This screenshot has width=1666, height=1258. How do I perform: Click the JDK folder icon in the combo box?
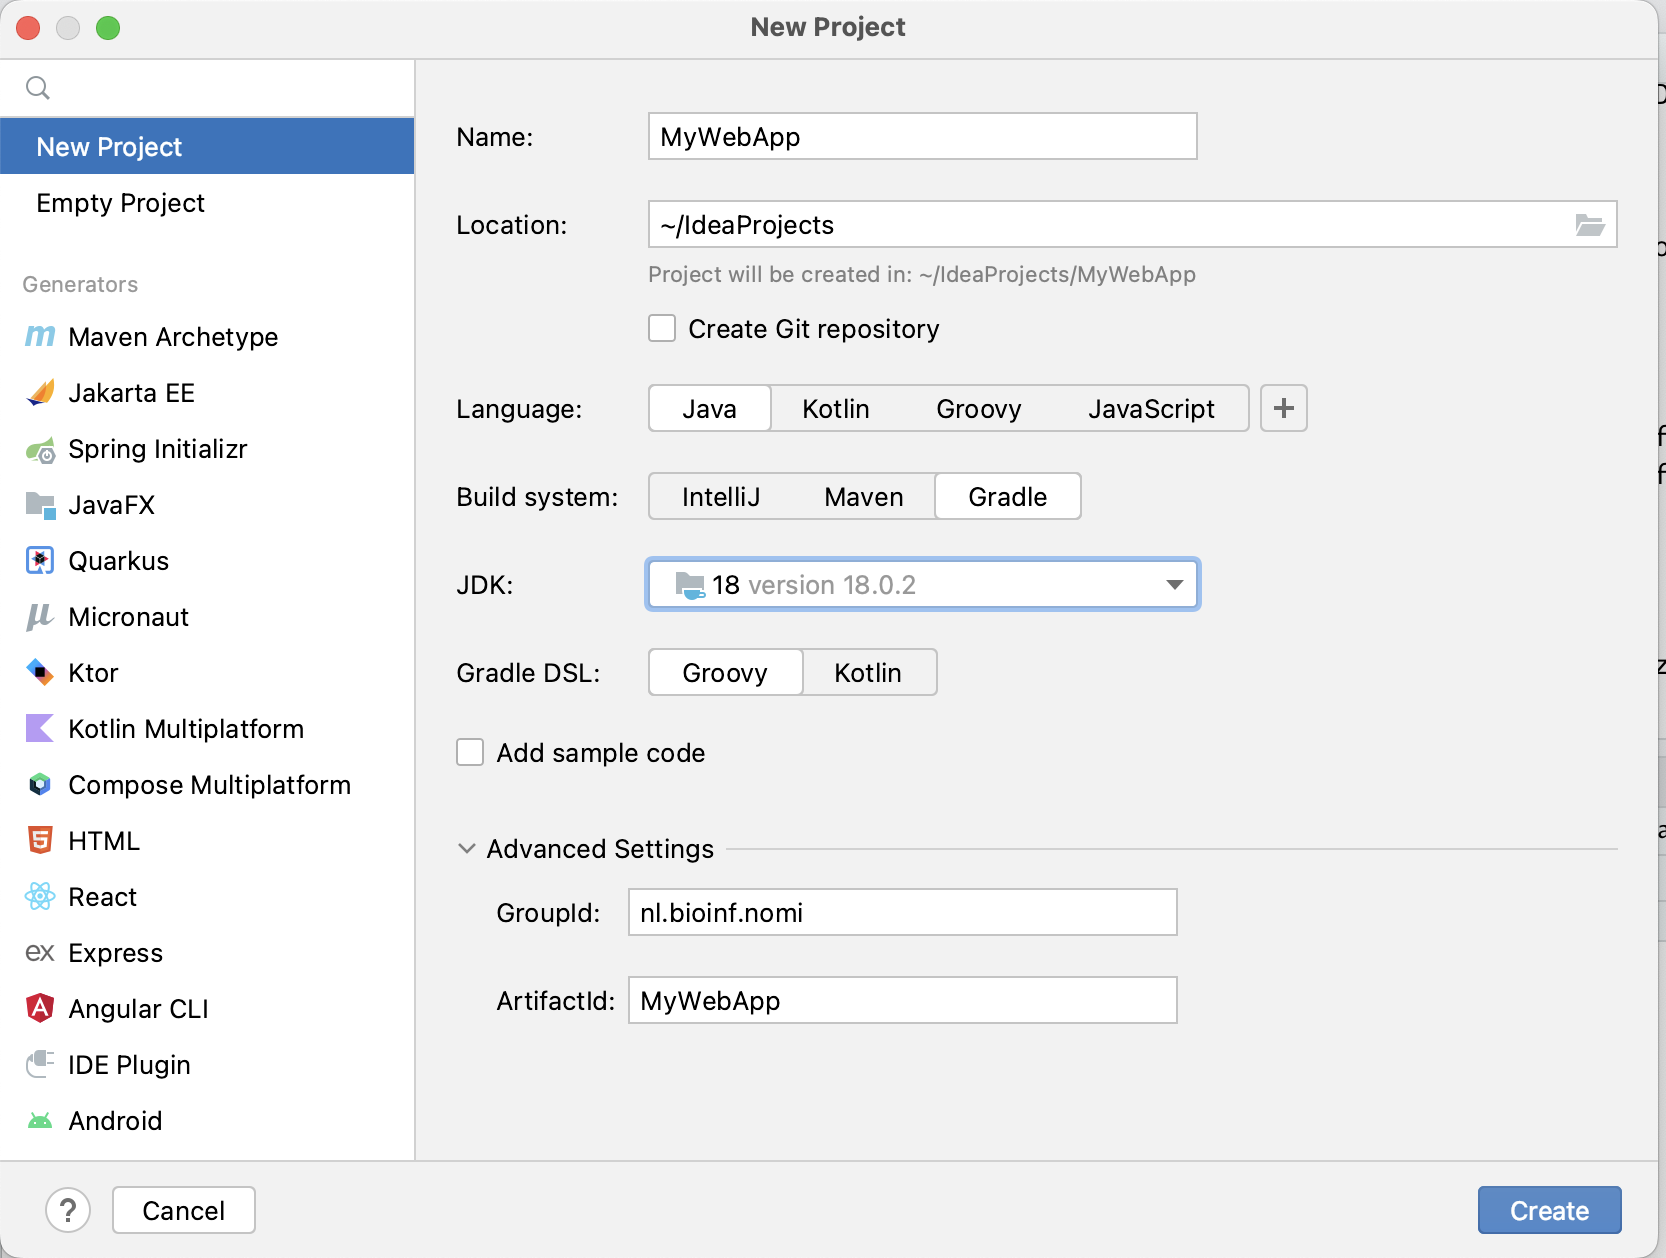[690, 585]
